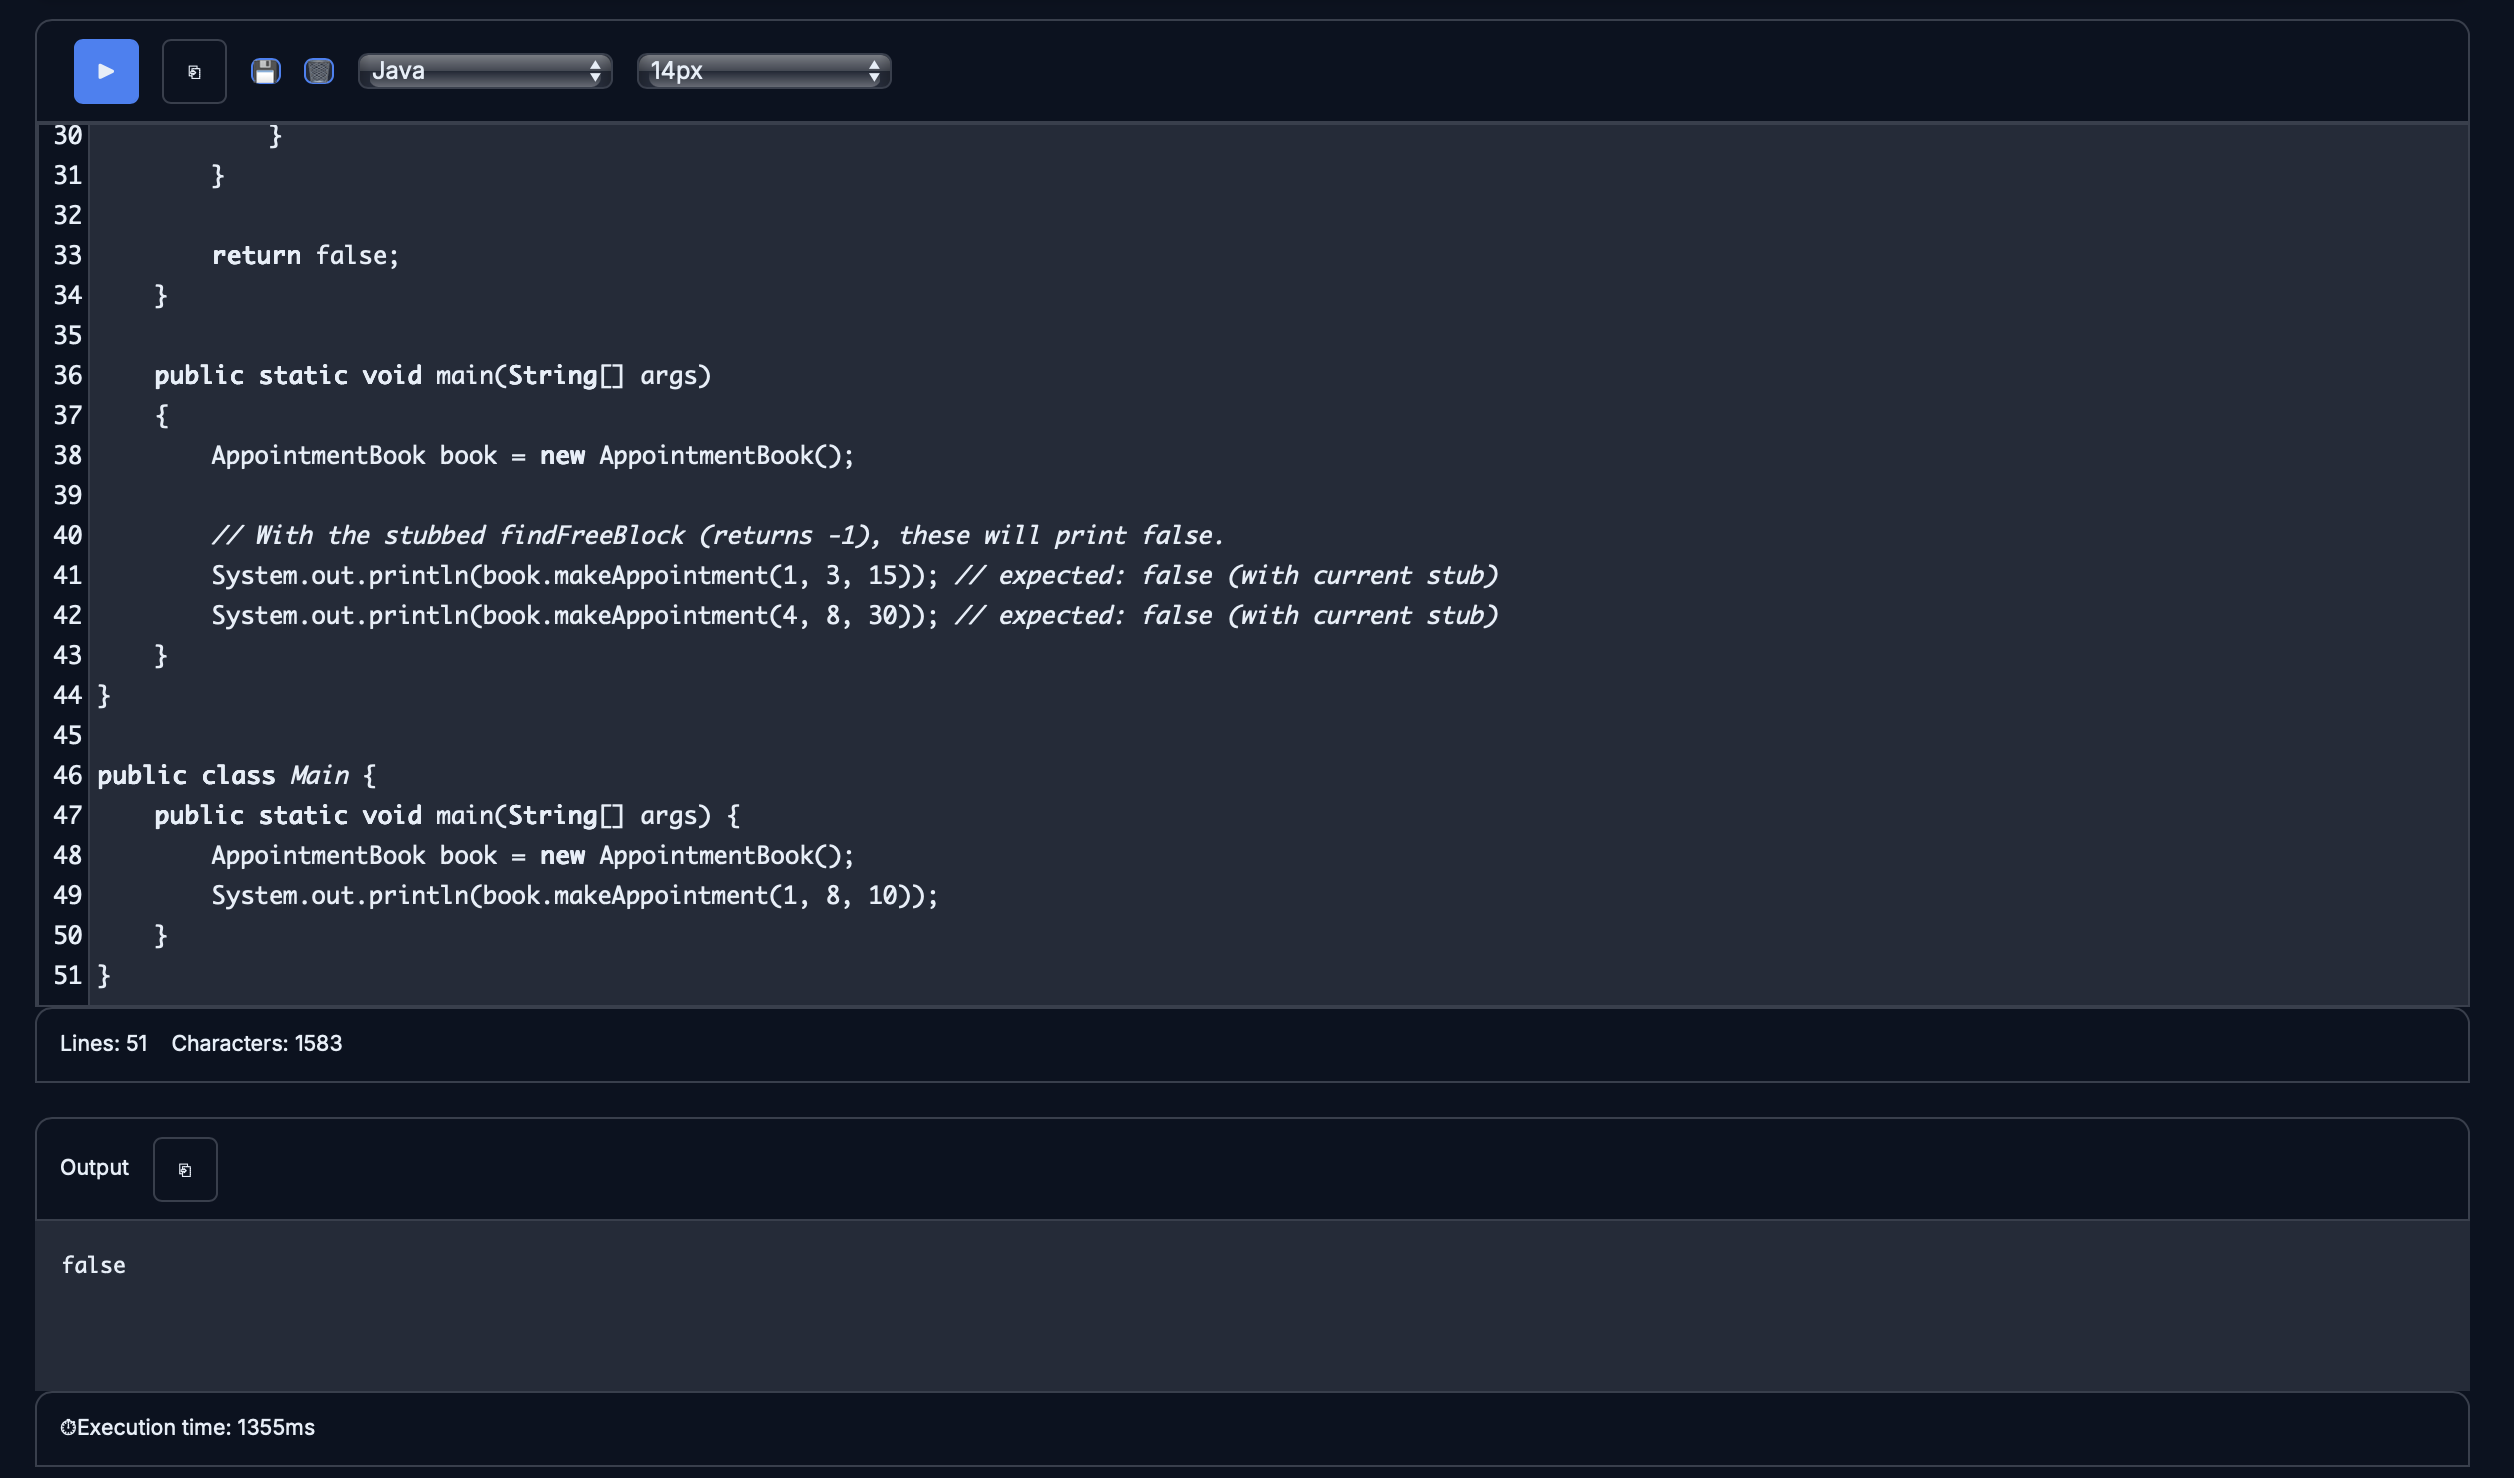Click the Execution time: 1355ms display
The width and height of the screenshot is (2514, 1478).
click(190, 1427)
